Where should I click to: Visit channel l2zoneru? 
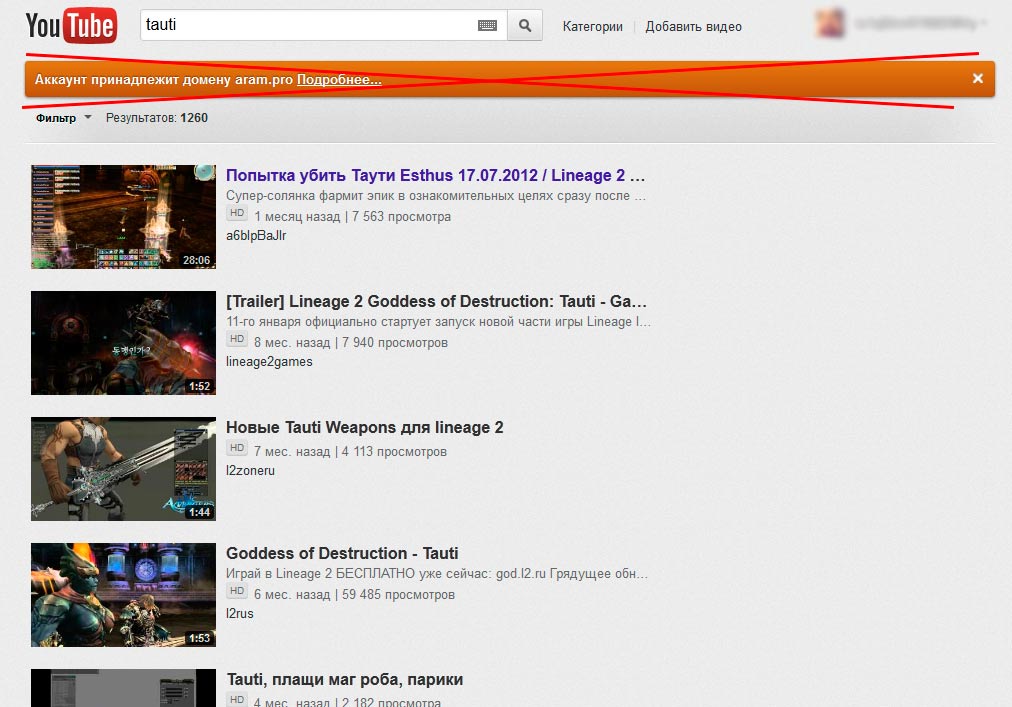(x=250, y=471)
